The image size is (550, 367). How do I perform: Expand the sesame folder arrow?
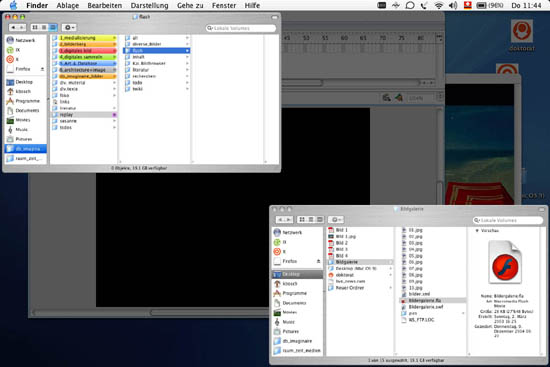click(x=114, y=121)
